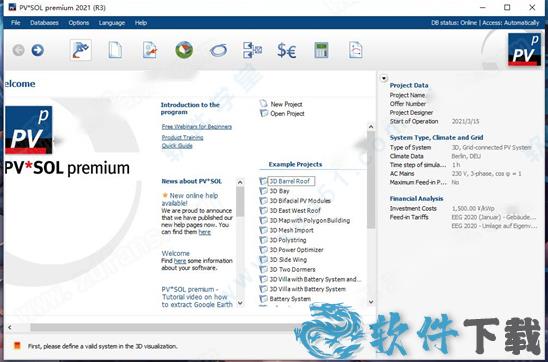Image resolution: width=548 pixels, height=362 pixels.
Task: Click the System Type, Climate and Grid heading
Action: [x=437, y=137]
